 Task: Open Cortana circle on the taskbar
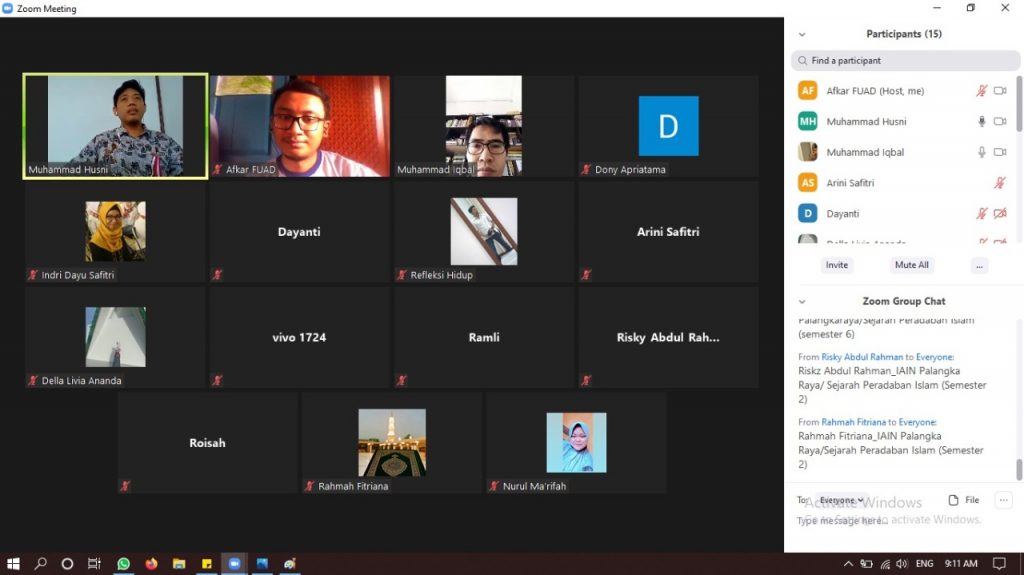67,563
